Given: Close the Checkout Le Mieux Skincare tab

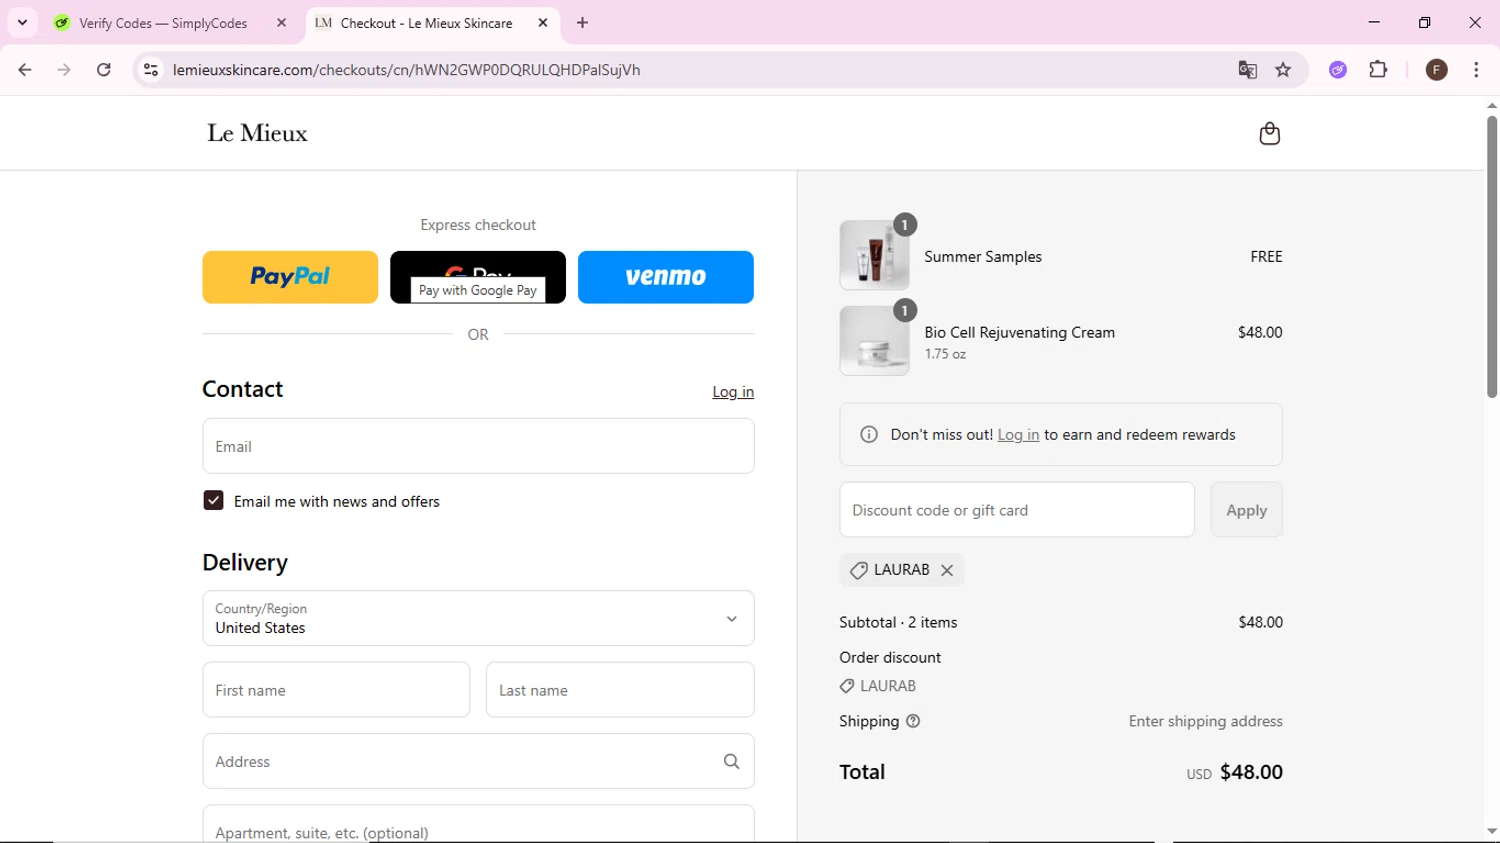Looking at the screenshot, I should click(x=543, y=22).
